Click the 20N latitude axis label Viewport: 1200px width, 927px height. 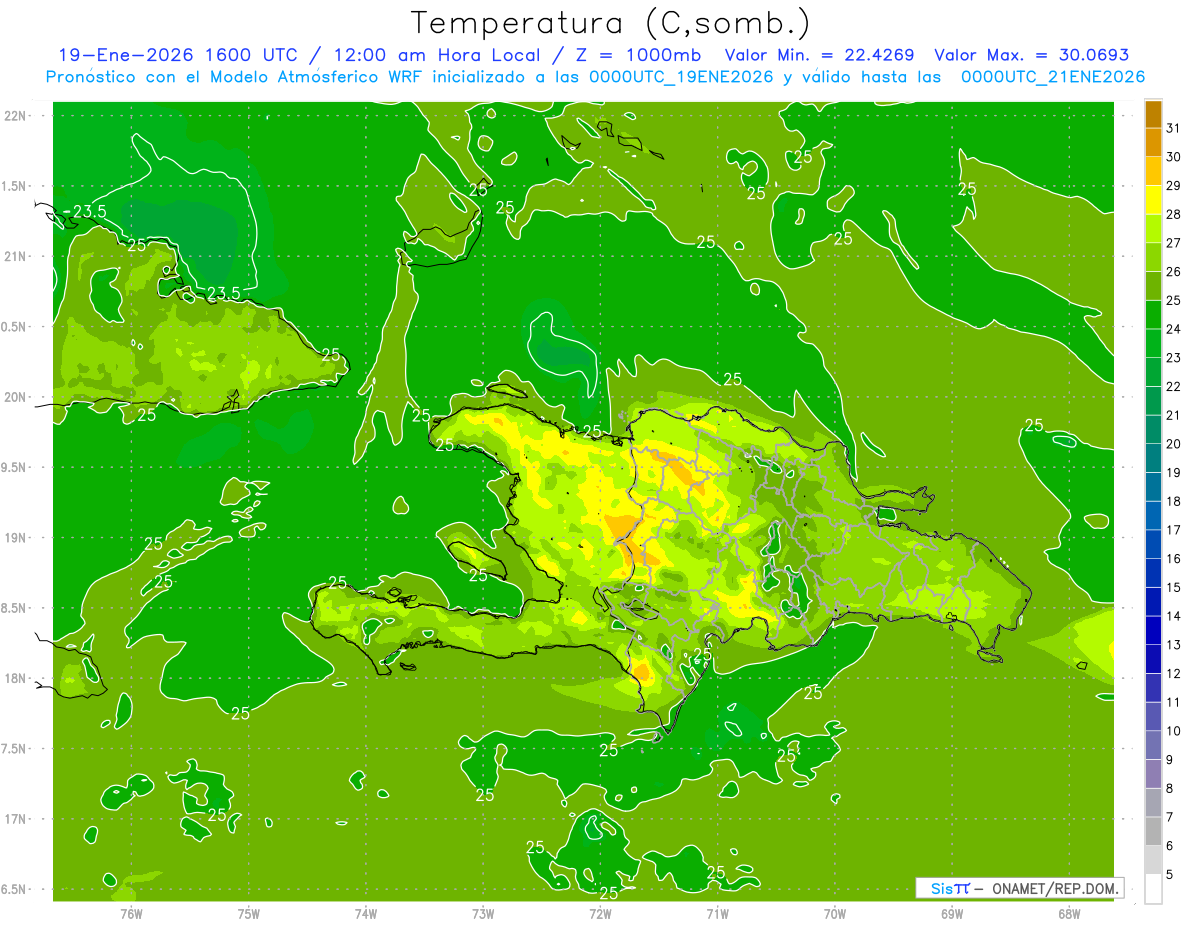point(15,397)
